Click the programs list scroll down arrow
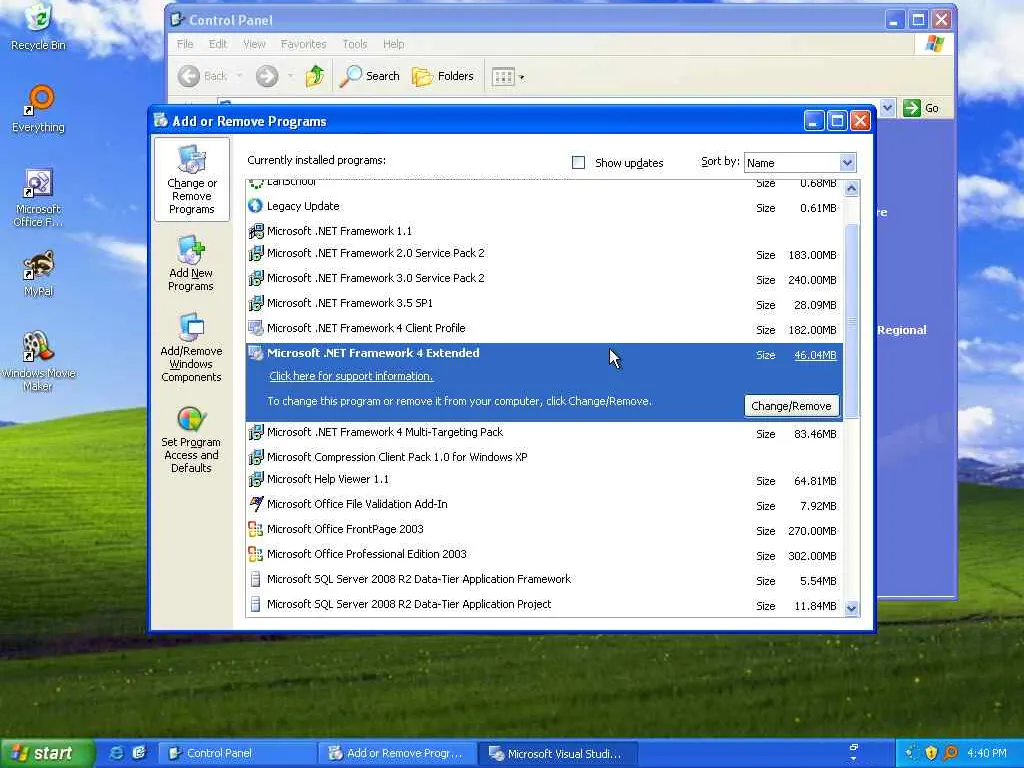The height and width of the screenshot is (768, 1024). pyautogui.click(x=851, y=608)
